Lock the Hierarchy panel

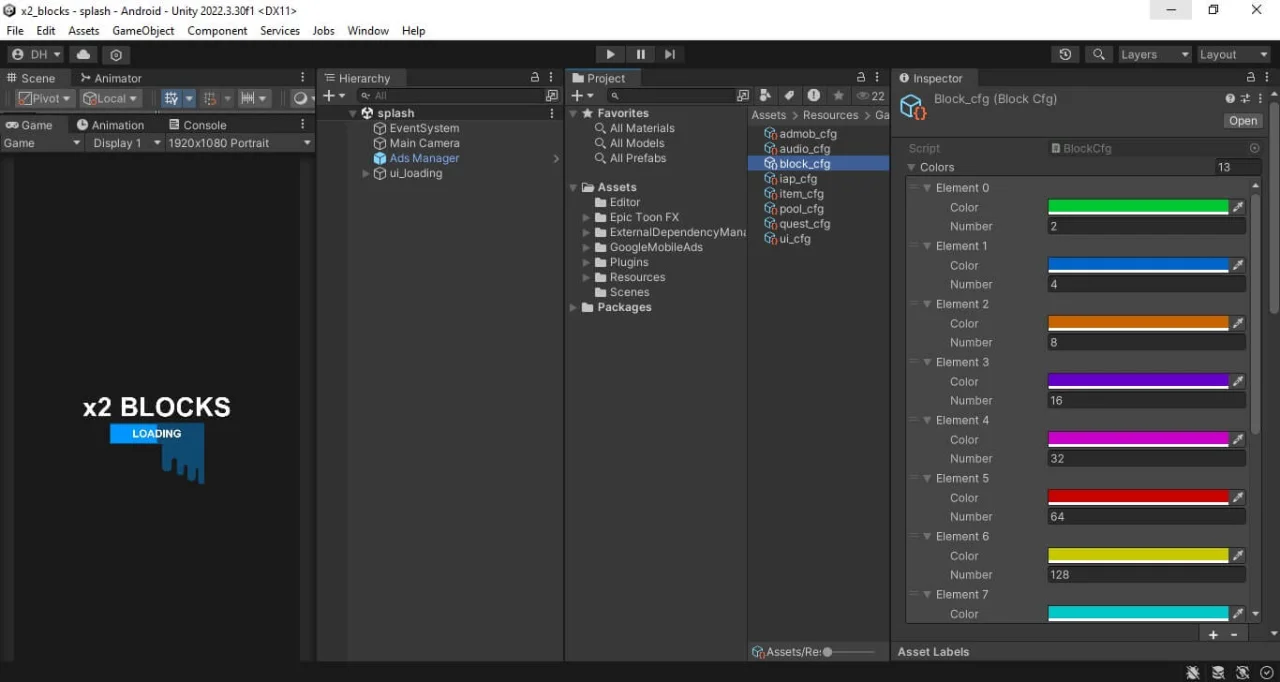pyautogui.click(x=535, y=78)
